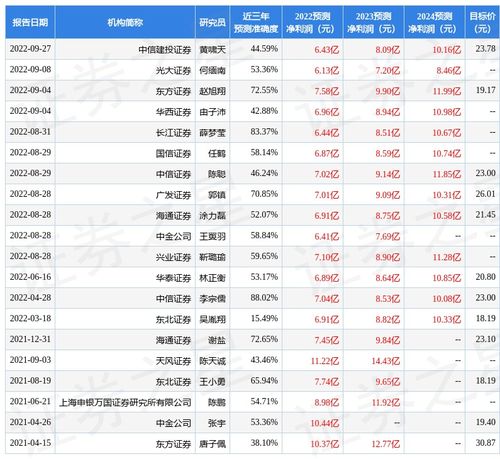Click the 2023预测净利润 column header

coord(373,22)
